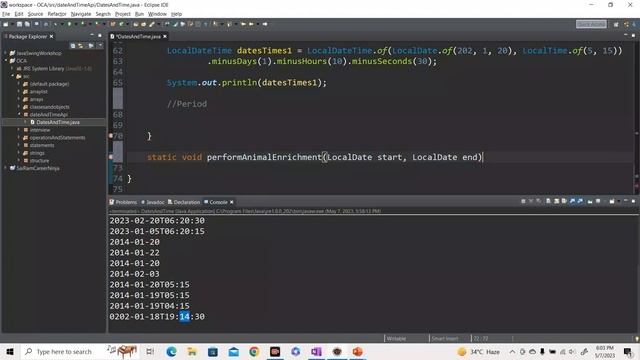
Task: Click the New Java Class toolbar icon
Action: pos(122,24)
